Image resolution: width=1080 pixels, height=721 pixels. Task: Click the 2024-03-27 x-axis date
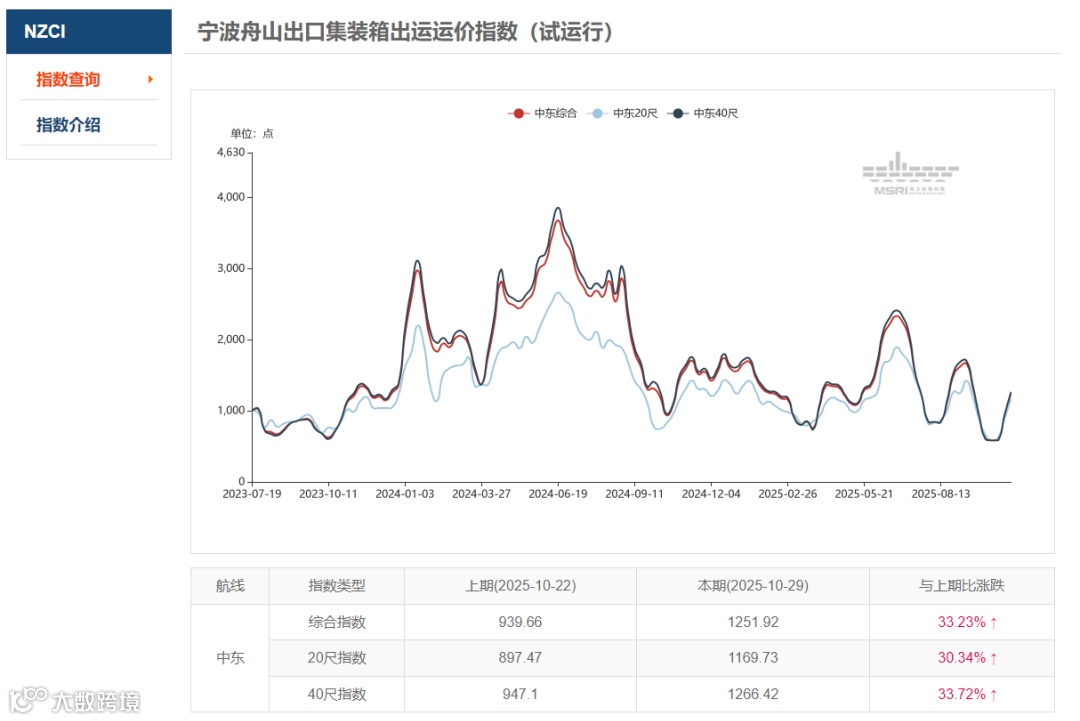pyautogui.click(x=481, y=494)
